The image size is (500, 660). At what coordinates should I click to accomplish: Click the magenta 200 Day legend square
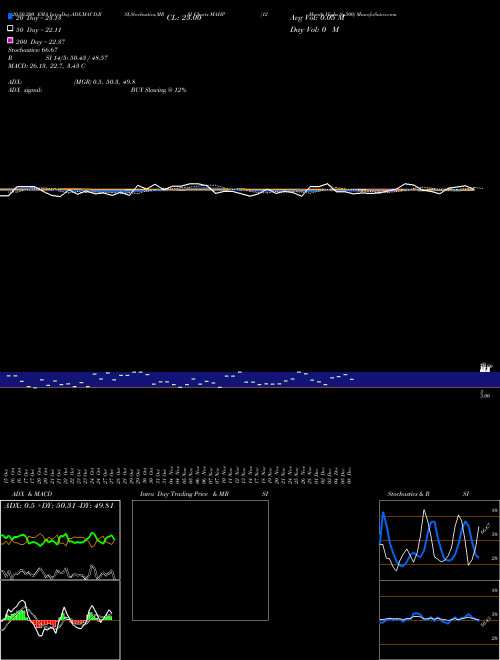pyautogui.click(x=10, y=40)
